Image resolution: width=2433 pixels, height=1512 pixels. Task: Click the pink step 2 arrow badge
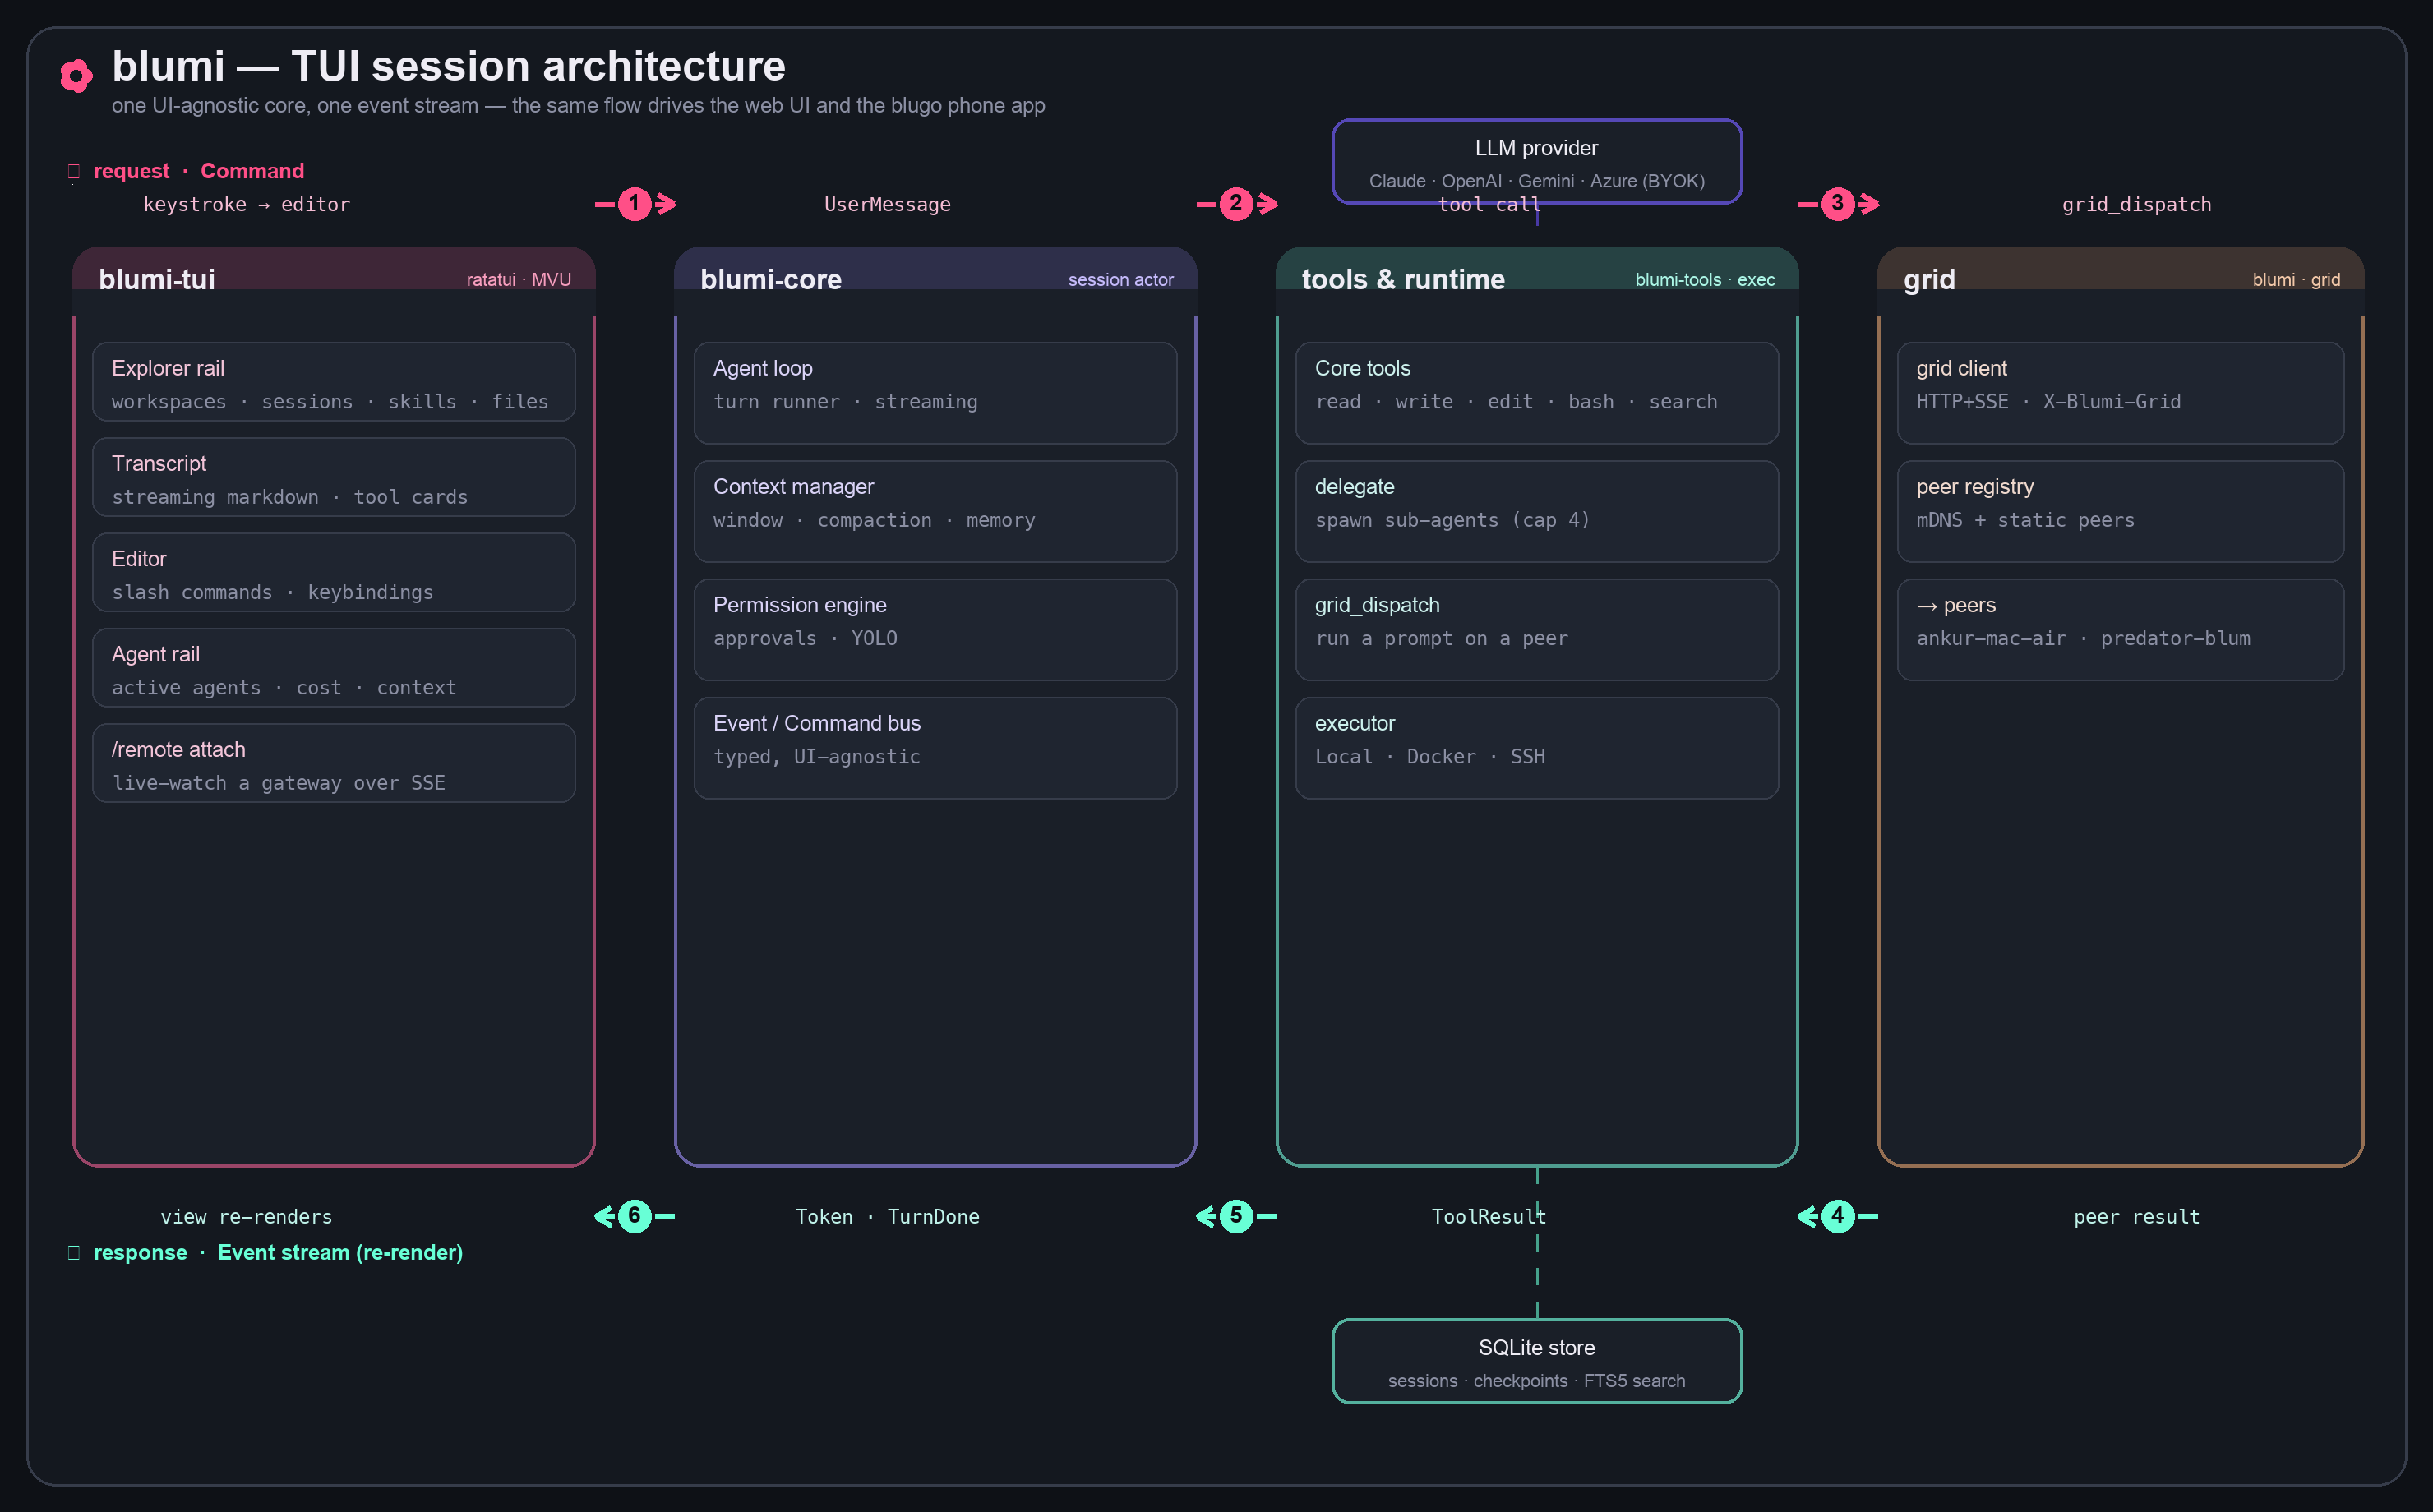click(1236, 204)
